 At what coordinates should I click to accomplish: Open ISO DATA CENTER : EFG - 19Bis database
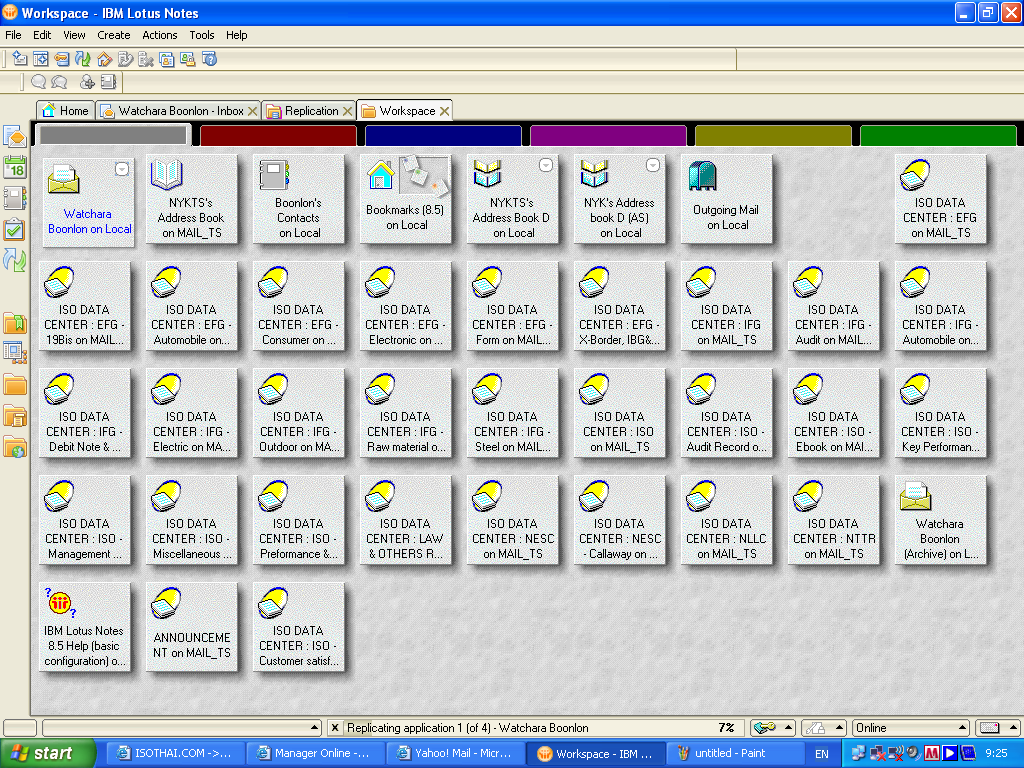tap(84, 306)
